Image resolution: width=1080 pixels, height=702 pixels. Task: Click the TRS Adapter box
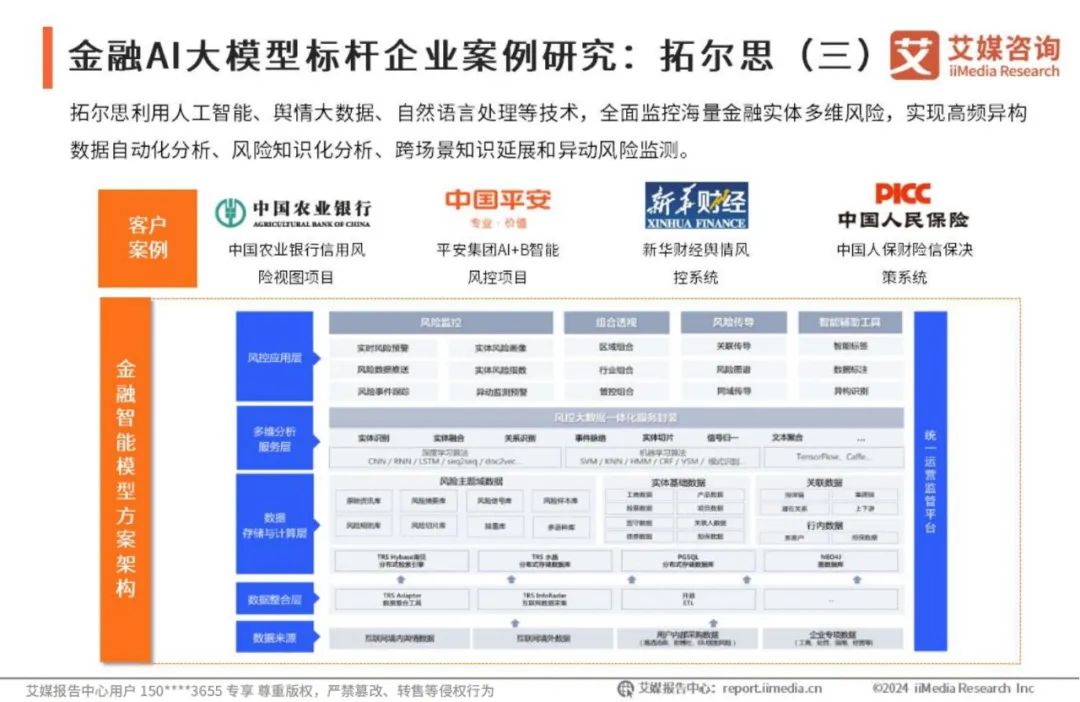[402, 599]
